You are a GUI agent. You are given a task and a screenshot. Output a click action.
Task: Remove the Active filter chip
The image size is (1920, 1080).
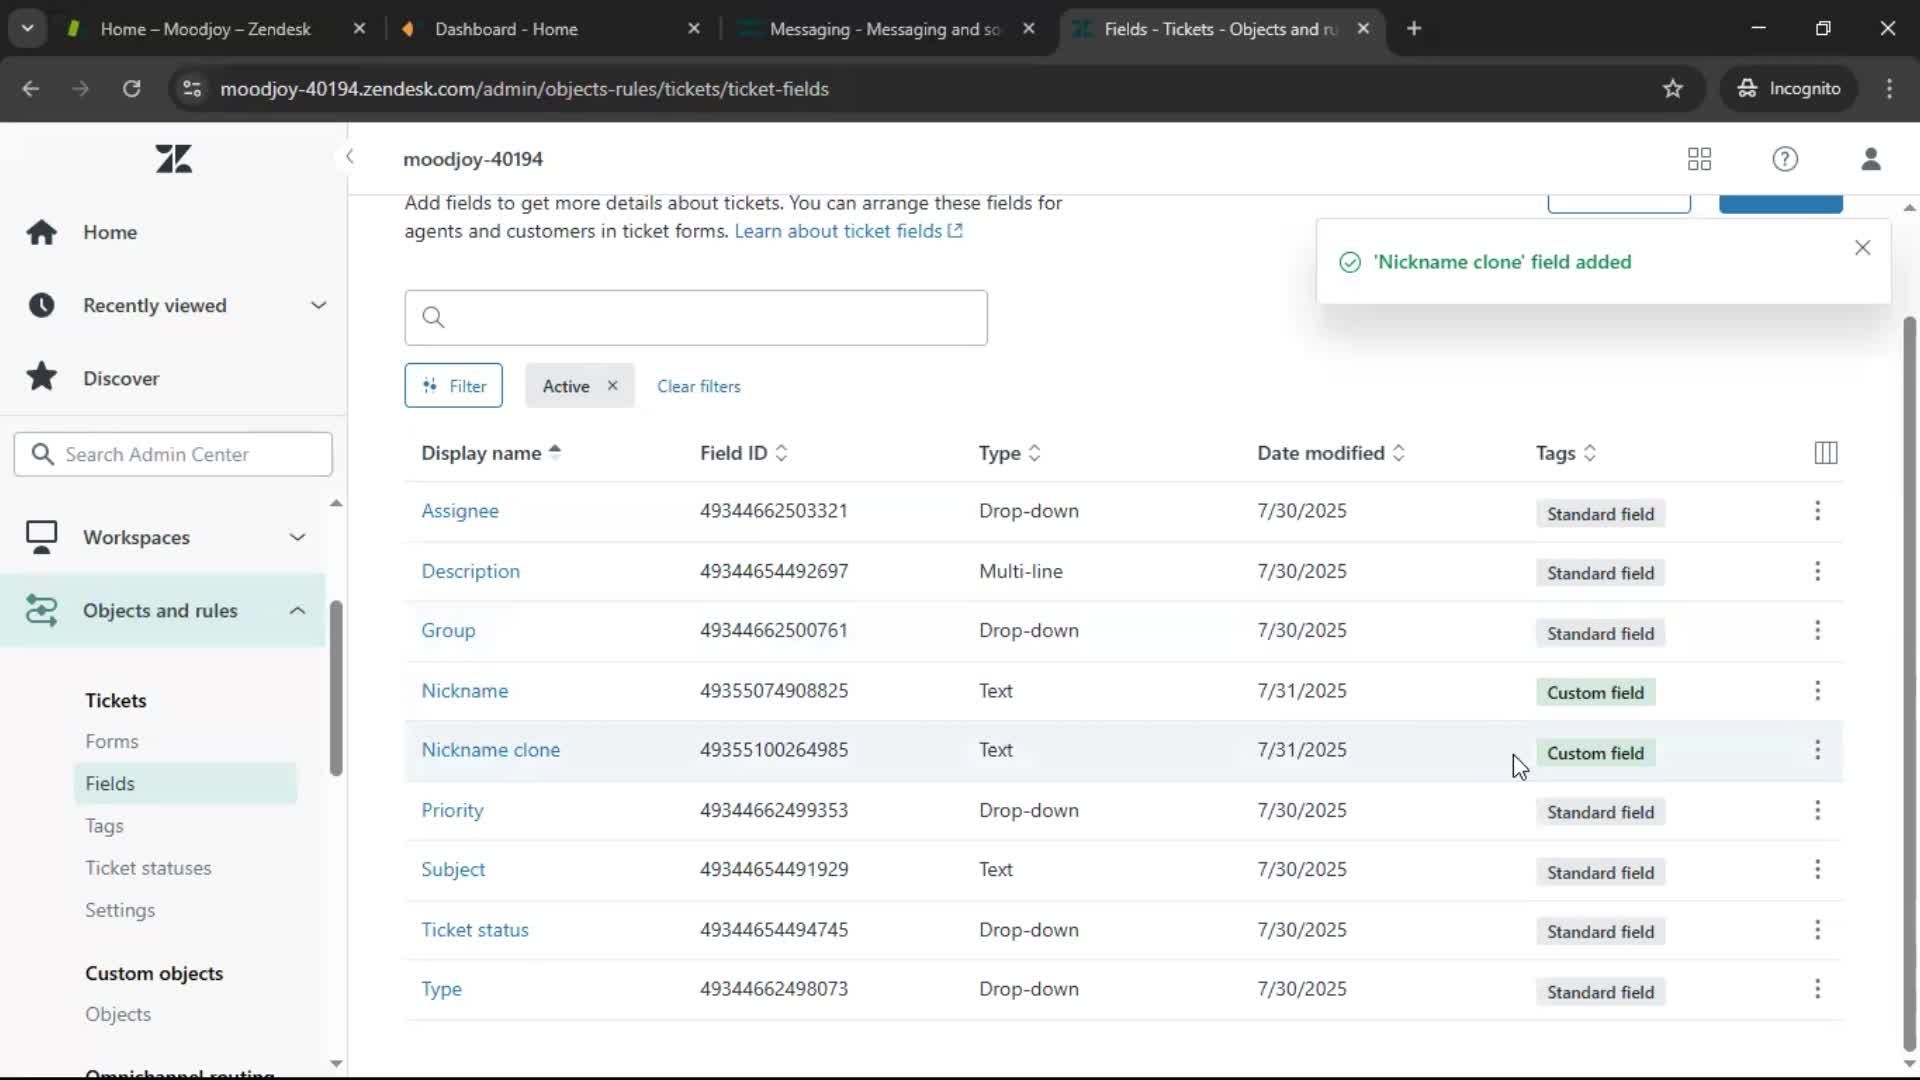tap(612, 386)
